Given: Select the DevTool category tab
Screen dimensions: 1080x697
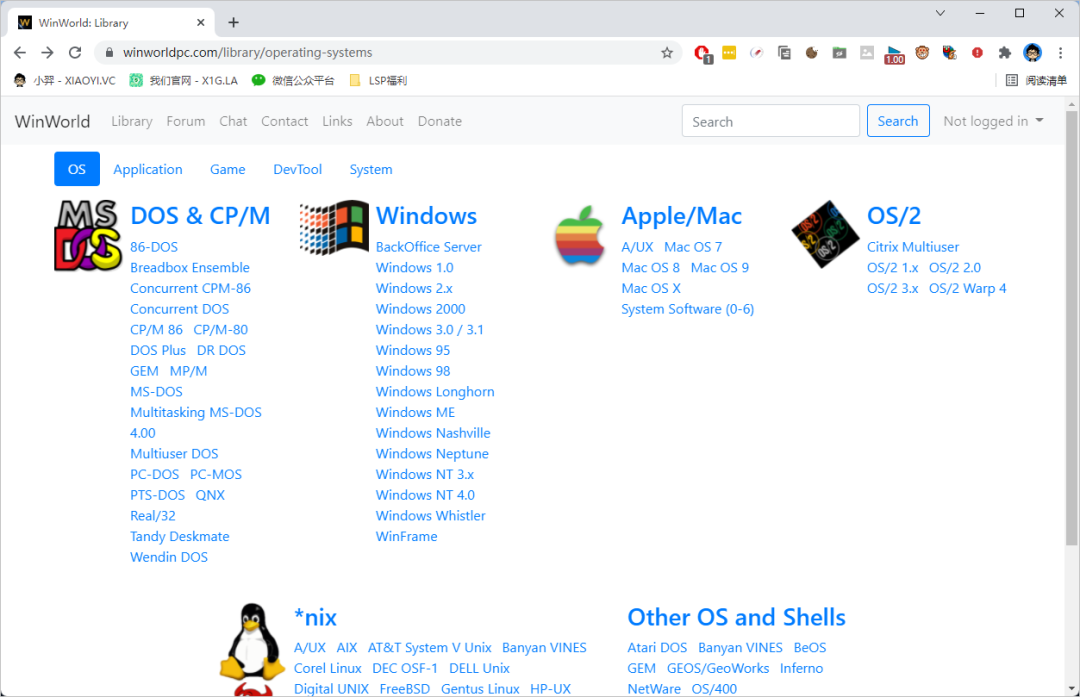Looking at the screenshot, I should [298, 169].
